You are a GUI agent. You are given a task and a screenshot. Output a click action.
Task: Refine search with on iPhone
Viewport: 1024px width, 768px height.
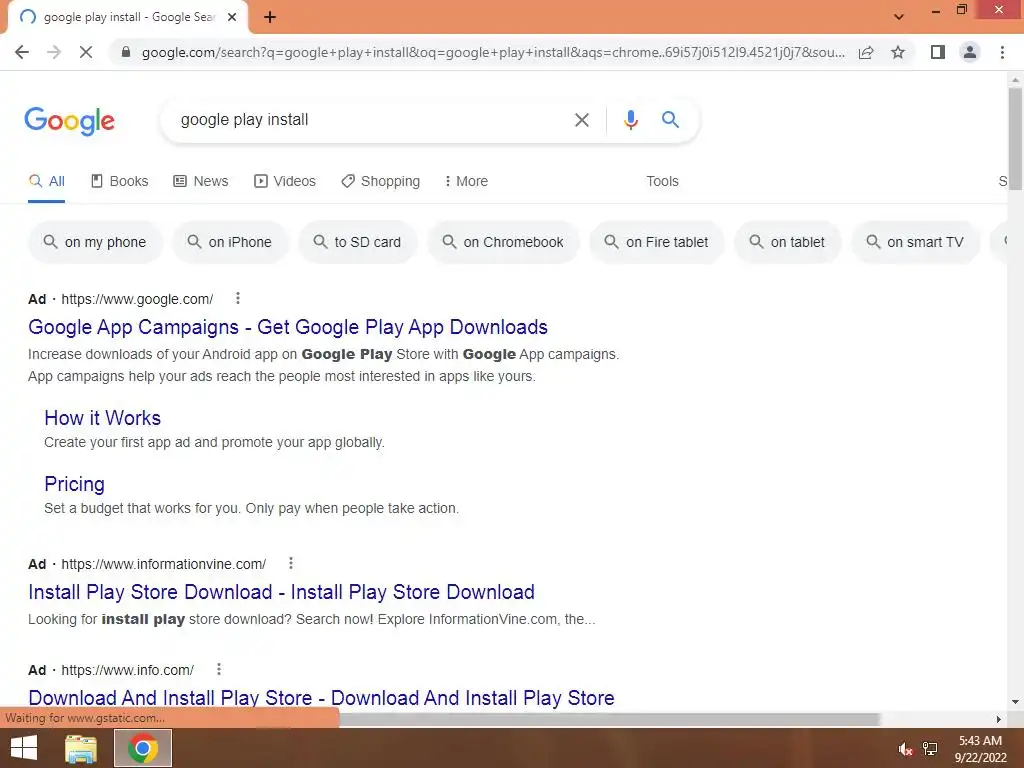230,242
